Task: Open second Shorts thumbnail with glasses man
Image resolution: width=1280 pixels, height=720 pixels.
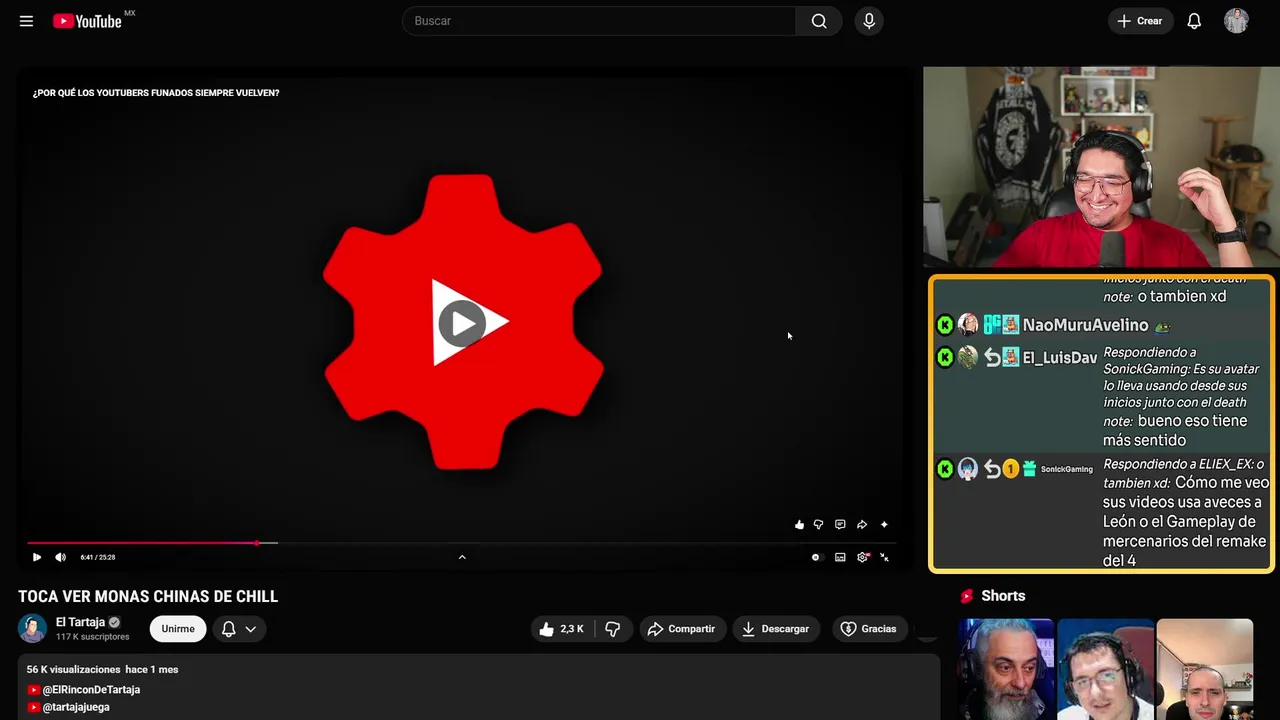Action: pyautogui.click(x=1105, y=669)
